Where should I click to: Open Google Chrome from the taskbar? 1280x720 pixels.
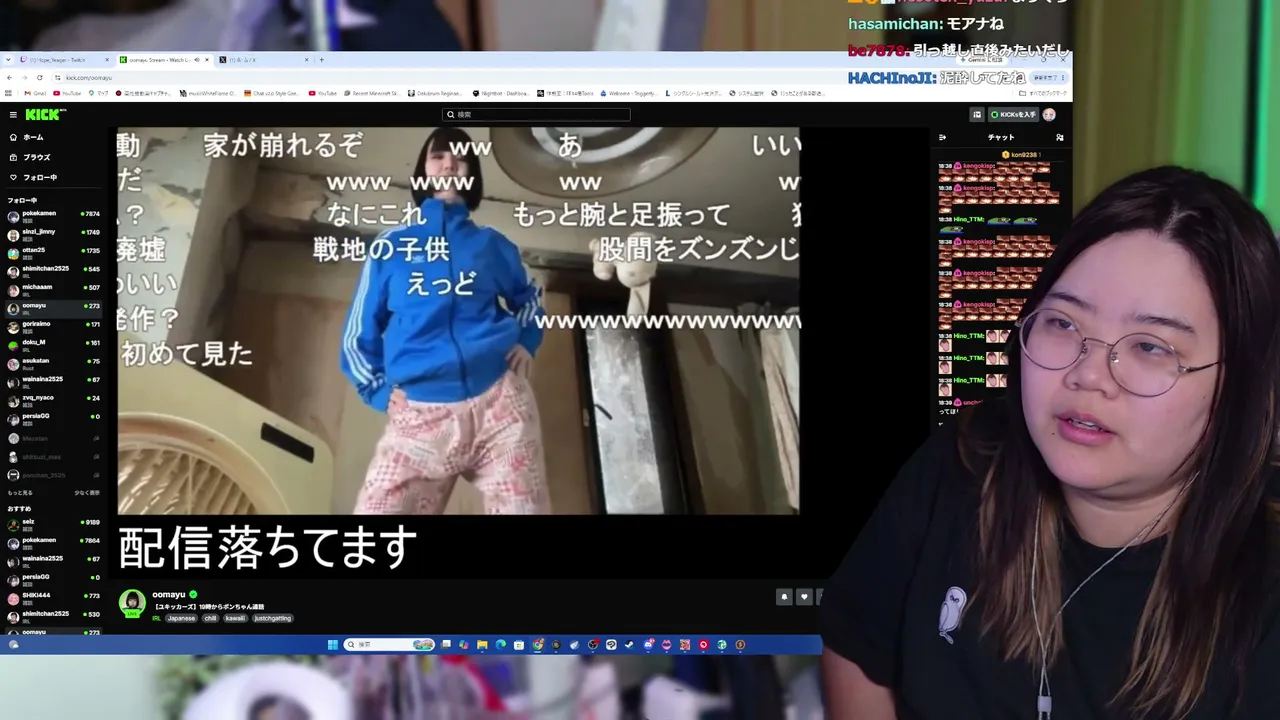tap(537, 645)
